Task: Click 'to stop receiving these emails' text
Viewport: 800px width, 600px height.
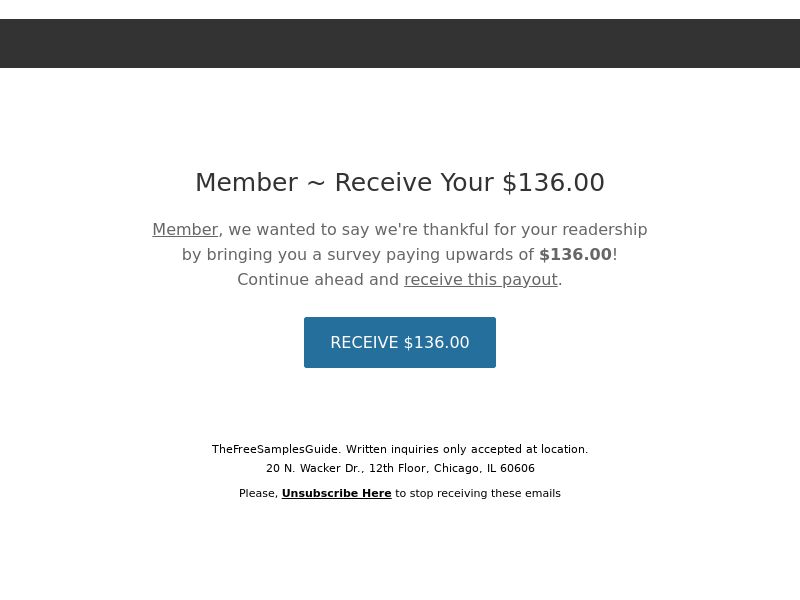Action: [x=478, y=493]
